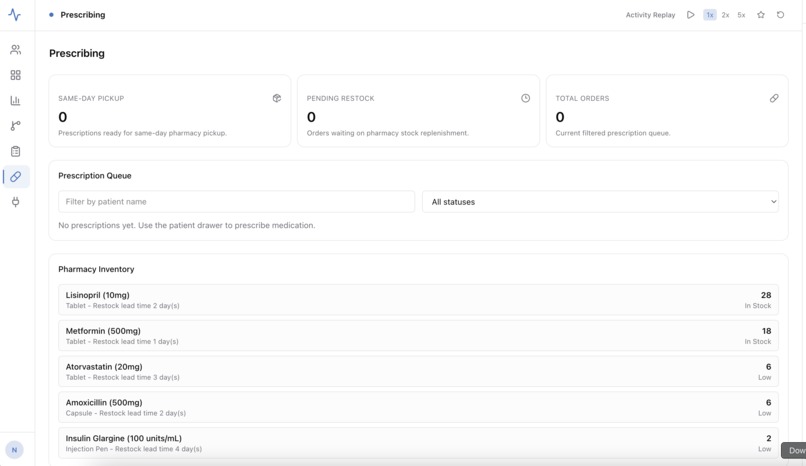Open the clipboard sidebar icon
The width and height of the screenshot is (806, 466).
(15, 152)
